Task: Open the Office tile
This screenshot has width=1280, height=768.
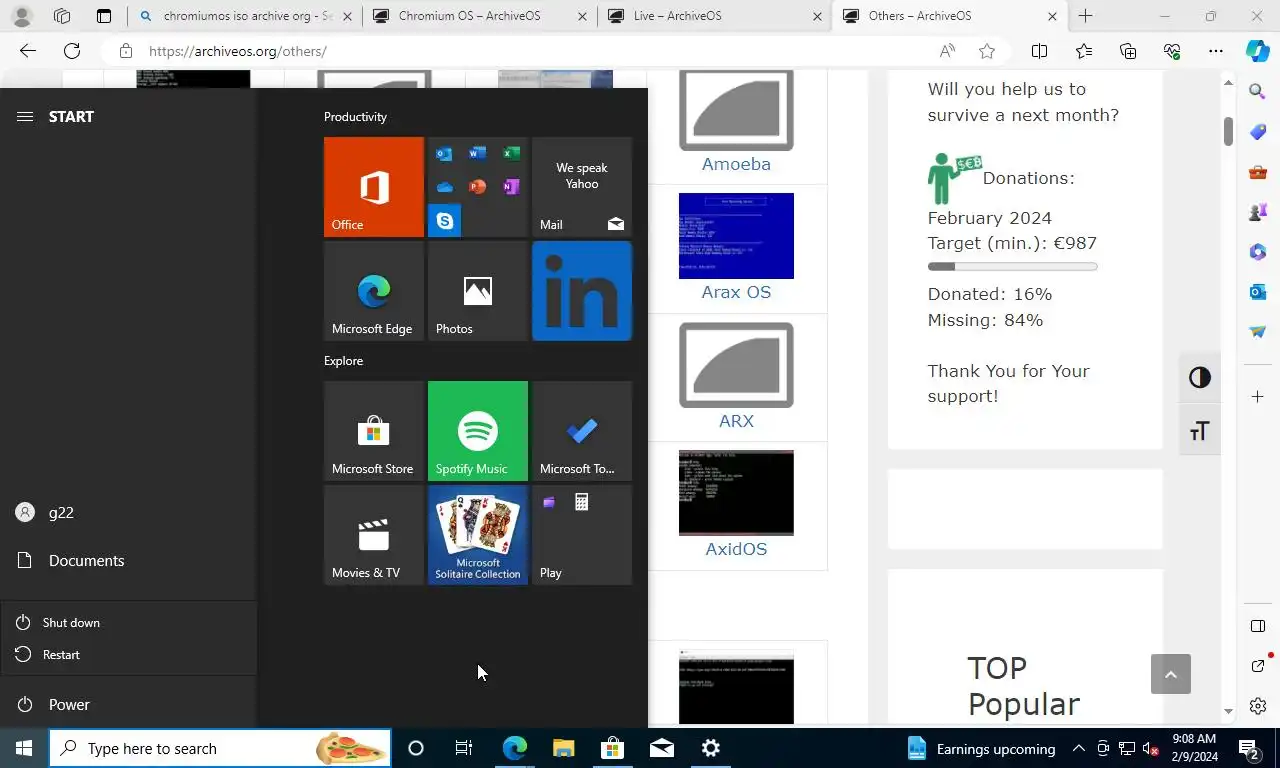Action: click(x=374, y=187)
